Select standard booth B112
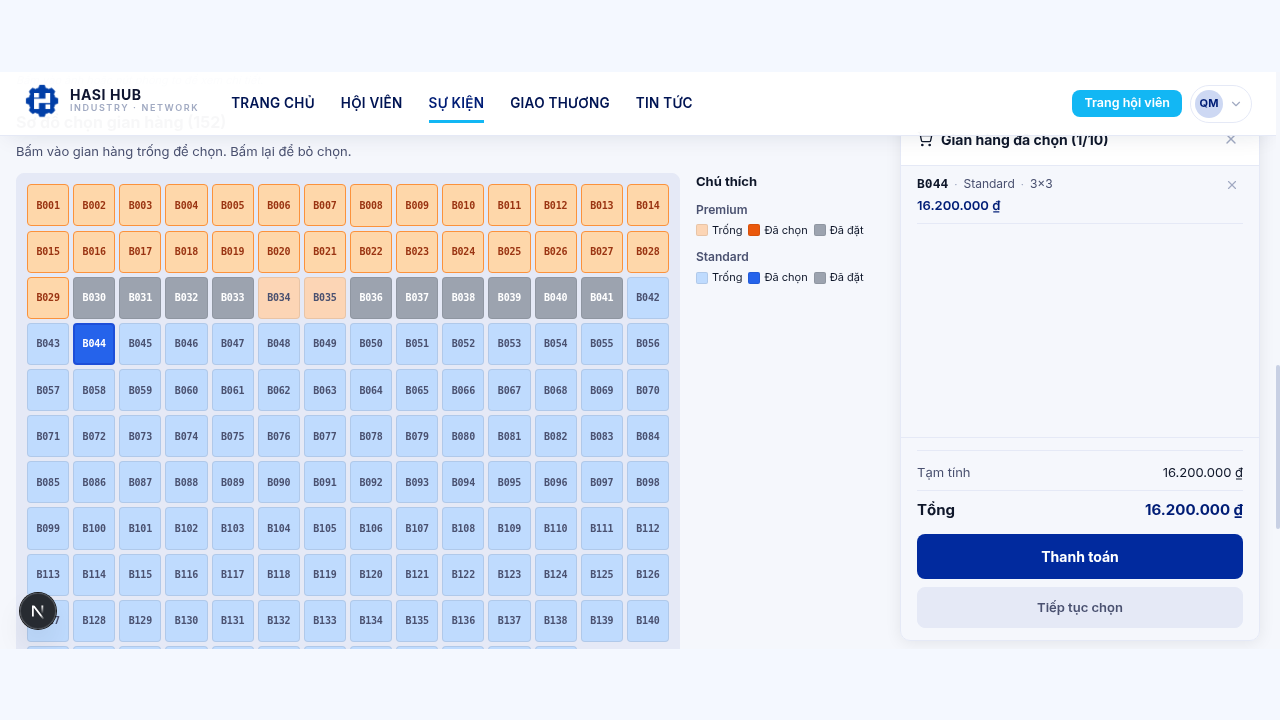Viewport: 1280px width, 720px height. [648, 528]
